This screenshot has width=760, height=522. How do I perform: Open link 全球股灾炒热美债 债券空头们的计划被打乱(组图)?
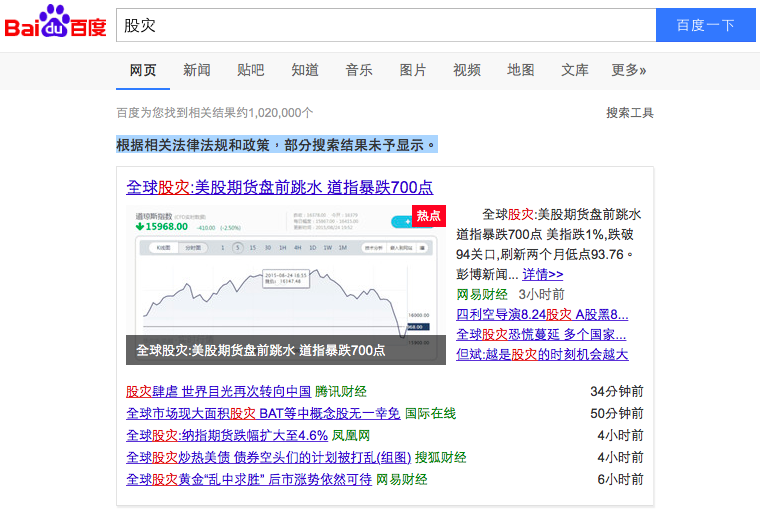269,458
